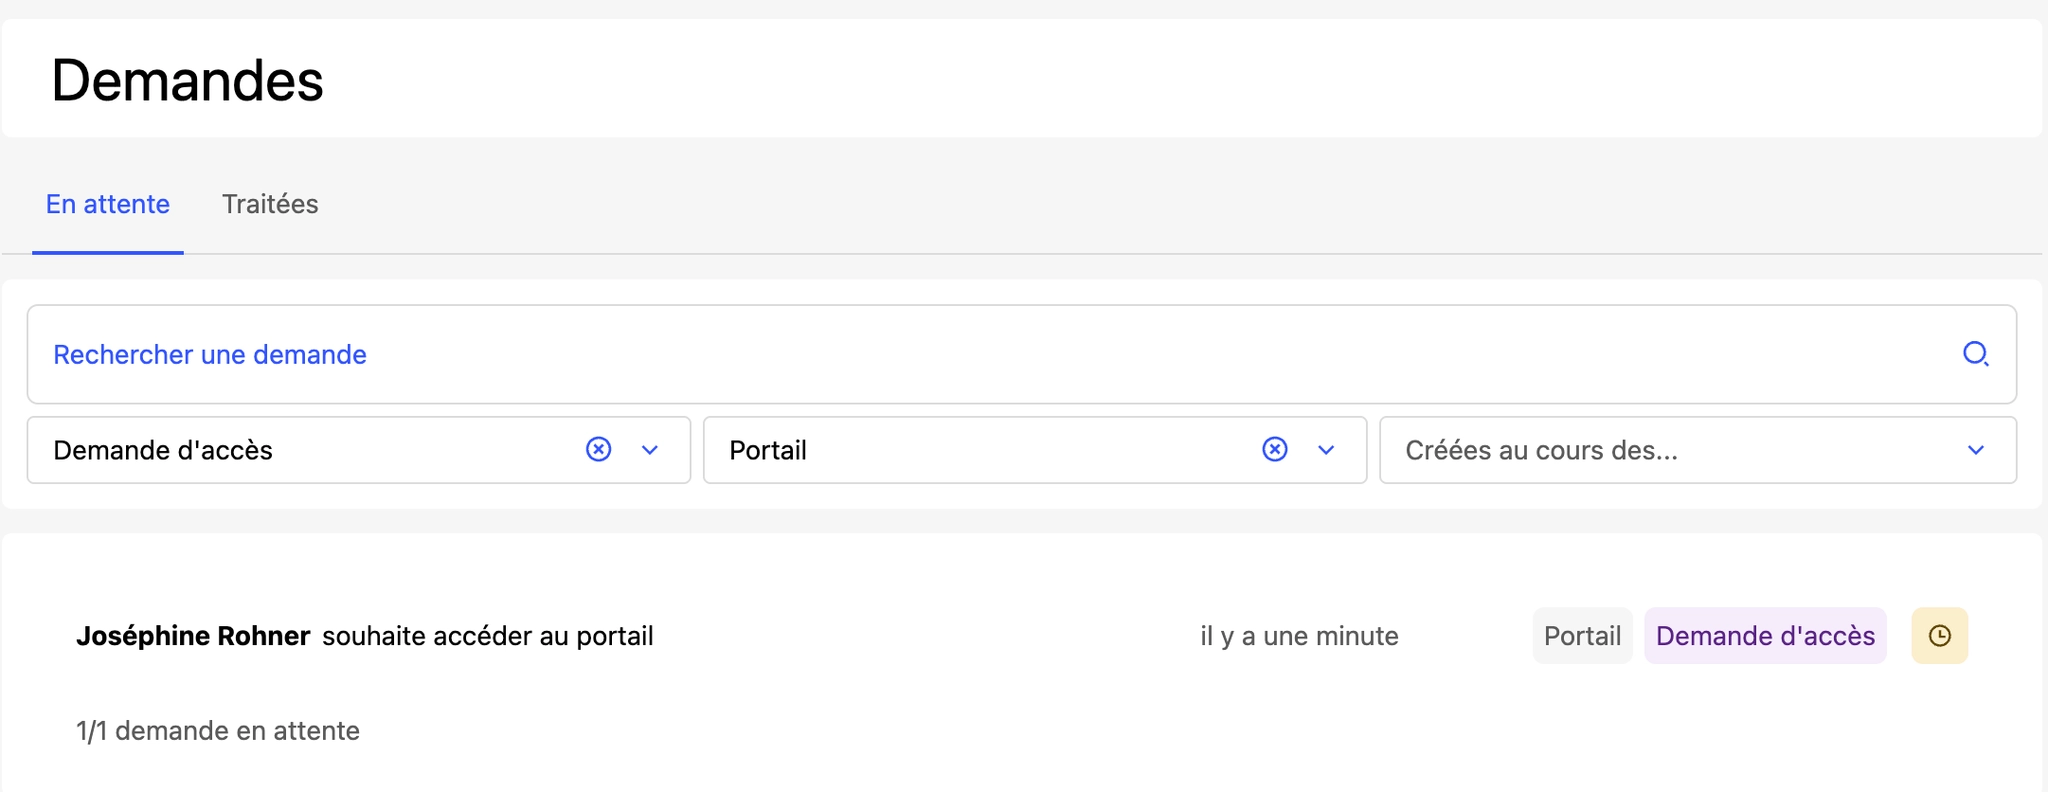This screenshot has width=2048, height=792.
Task: Click the Demandes page heading
Action: [x=187, y=80]
